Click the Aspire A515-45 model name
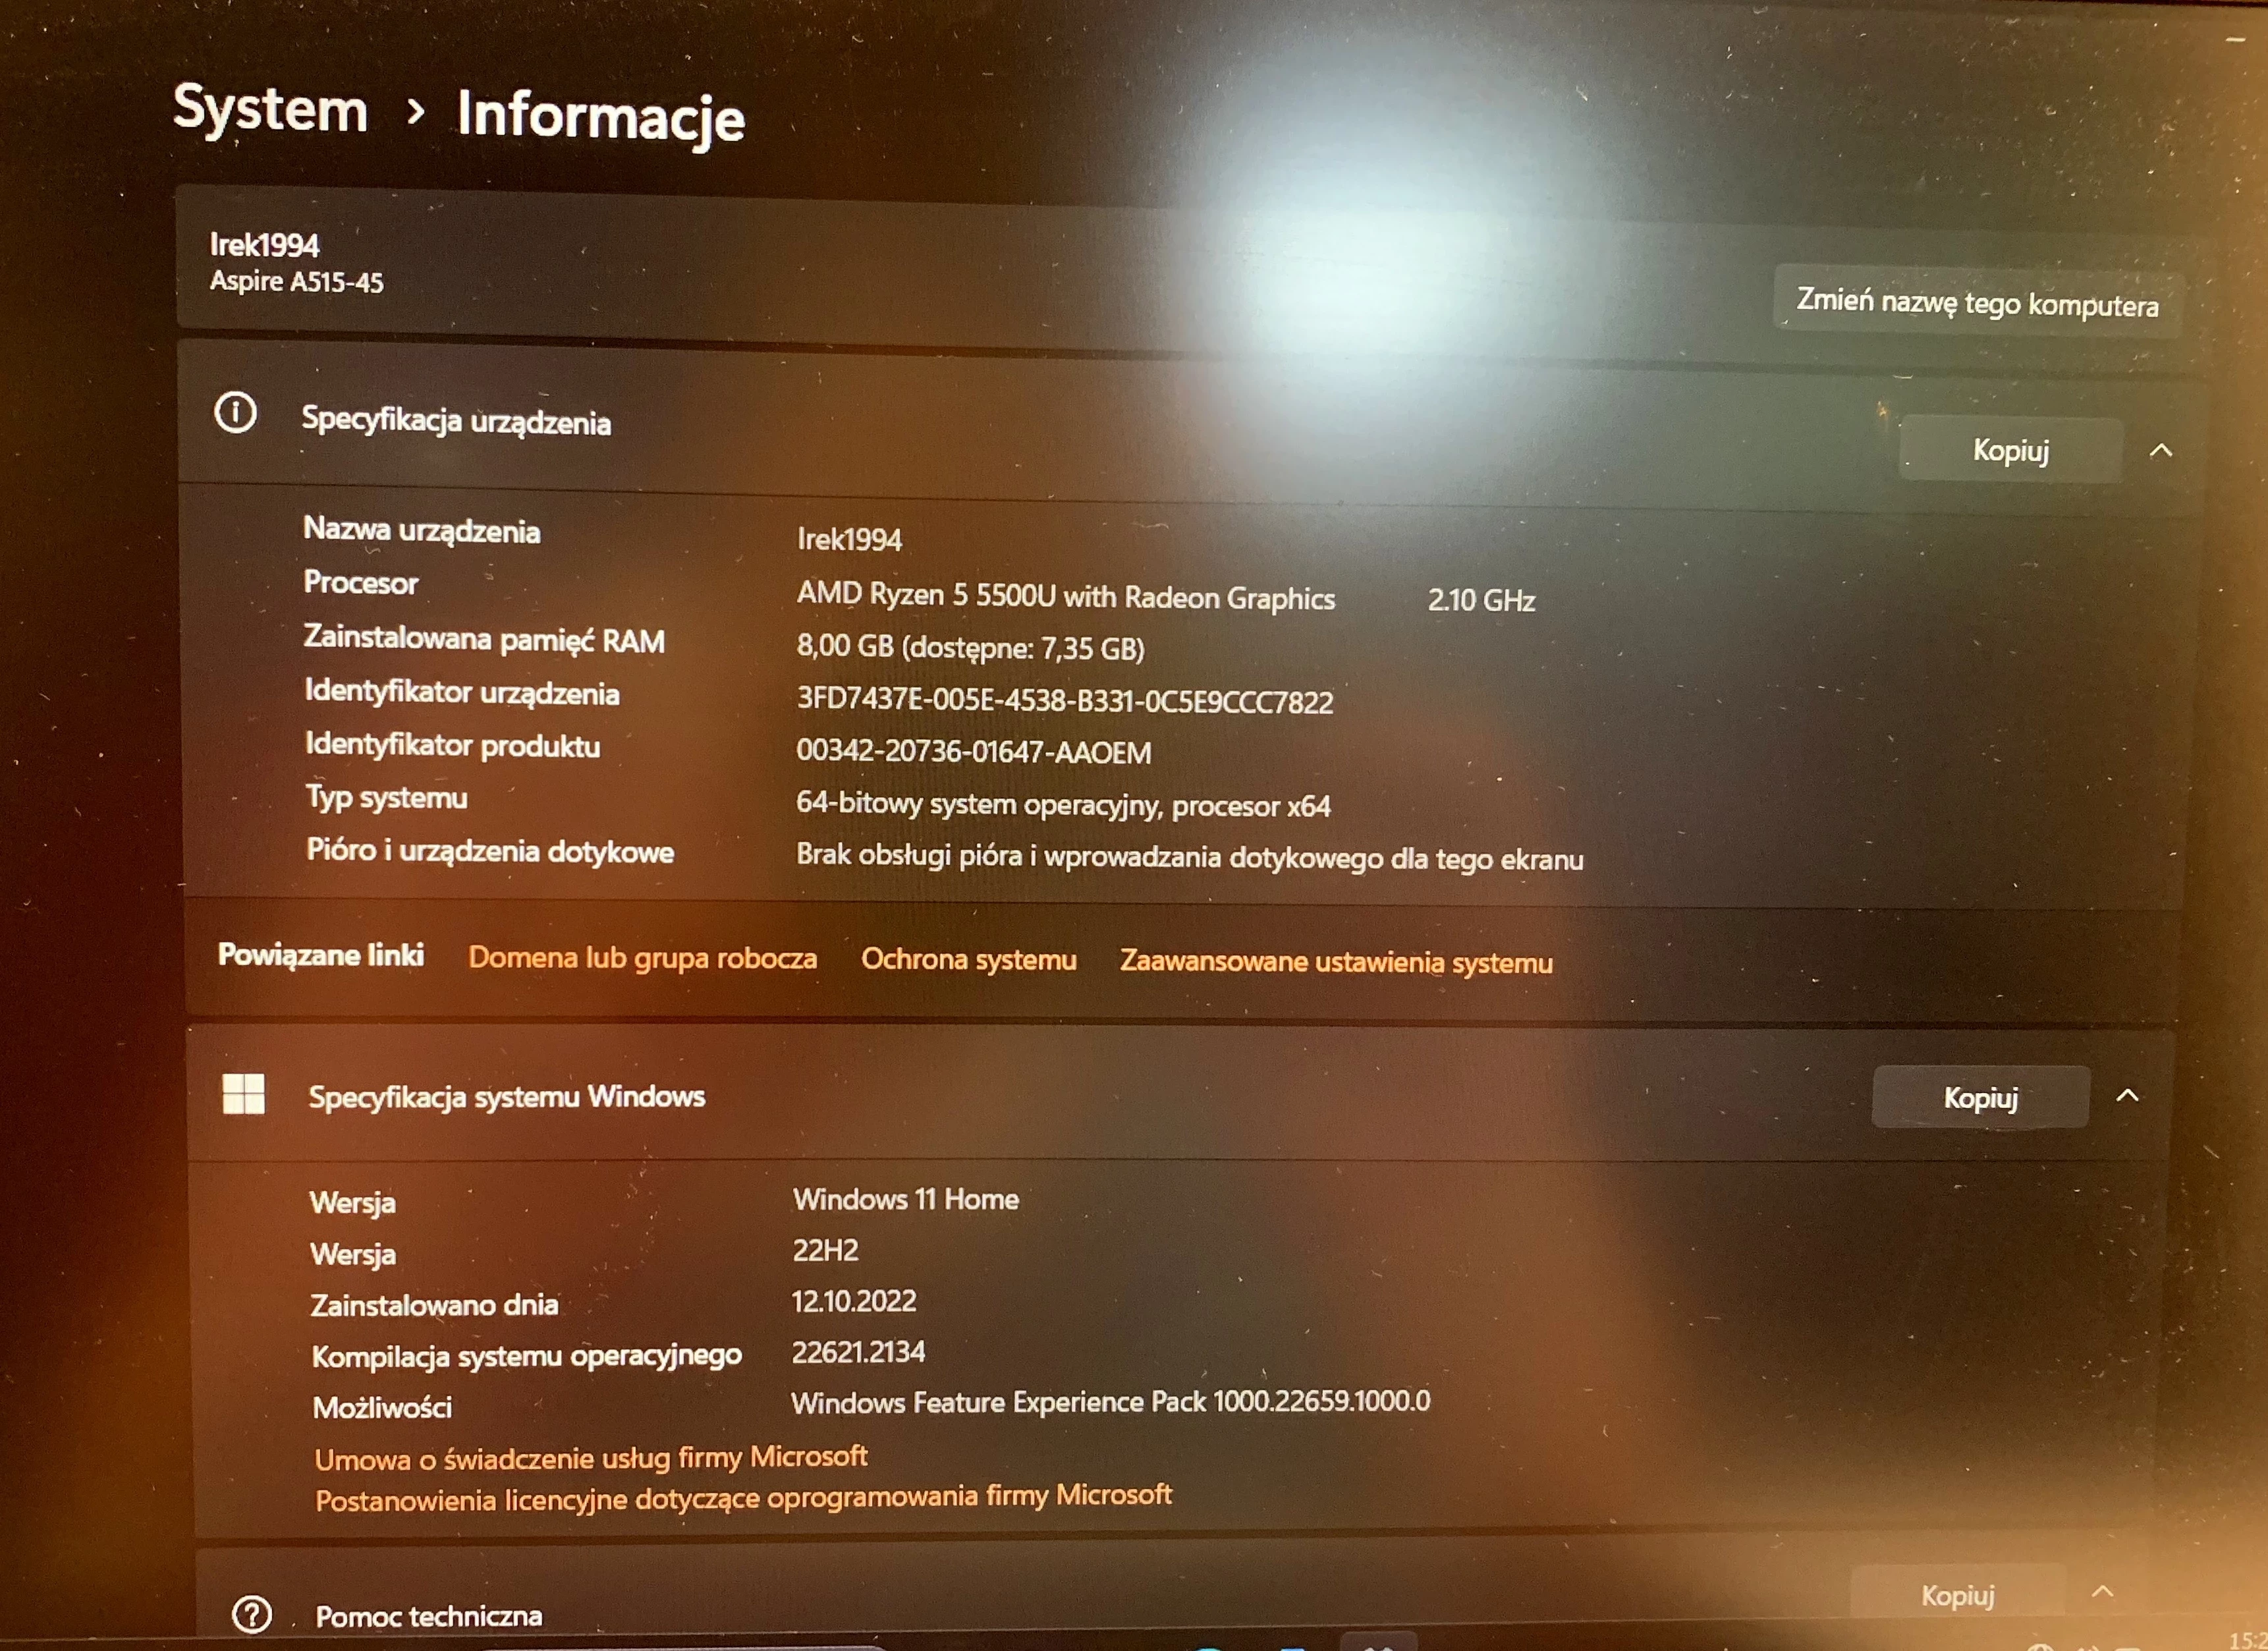This screenshot has height=1651, width=2268. (x=296, y=281)
